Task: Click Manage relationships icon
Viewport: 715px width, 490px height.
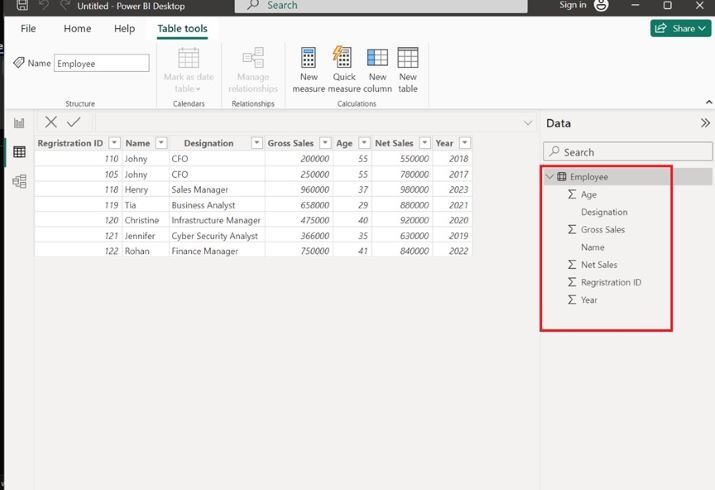Action: pyautogui.click(x=253, y=58)
